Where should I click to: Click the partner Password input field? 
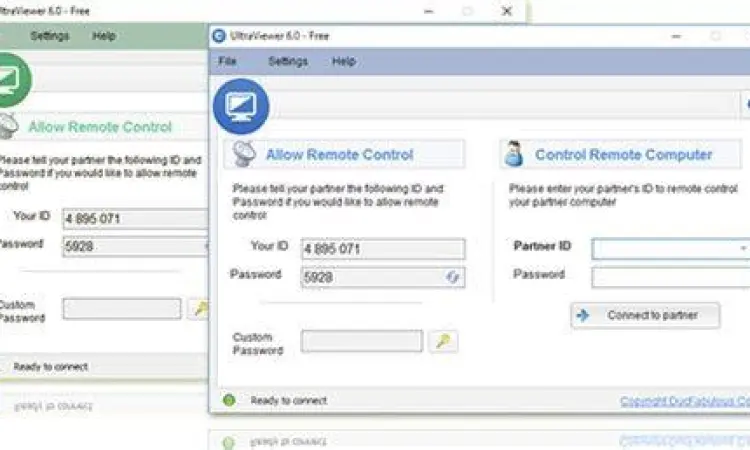click(670, 277)
